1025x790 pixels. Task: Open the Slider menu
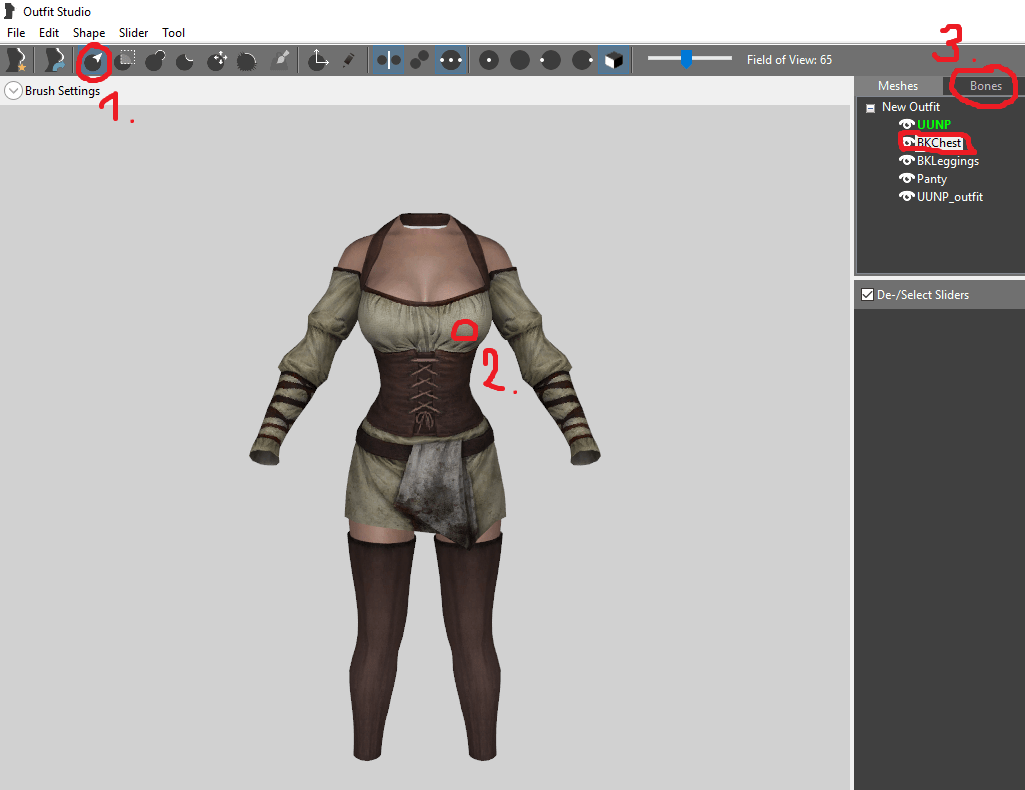click(x=133, y=33)
